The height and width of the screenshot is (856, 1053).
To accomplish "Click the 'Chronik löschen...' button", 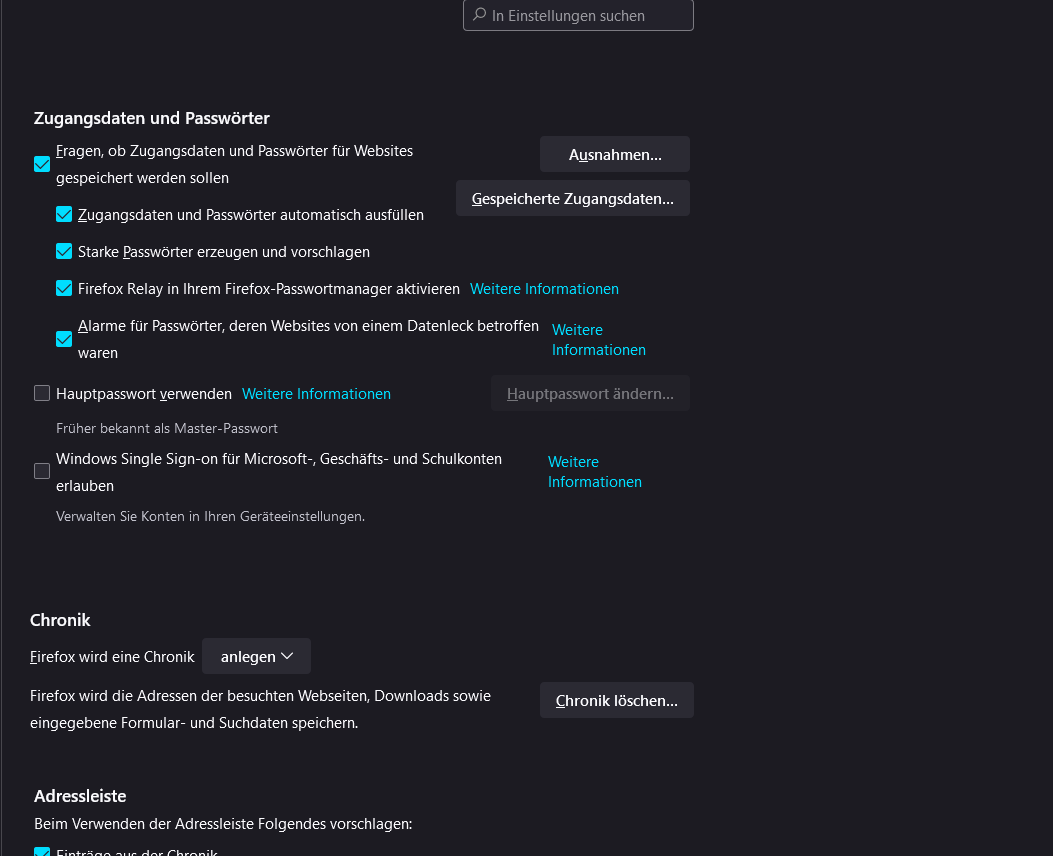I will (x=617, y=700).
